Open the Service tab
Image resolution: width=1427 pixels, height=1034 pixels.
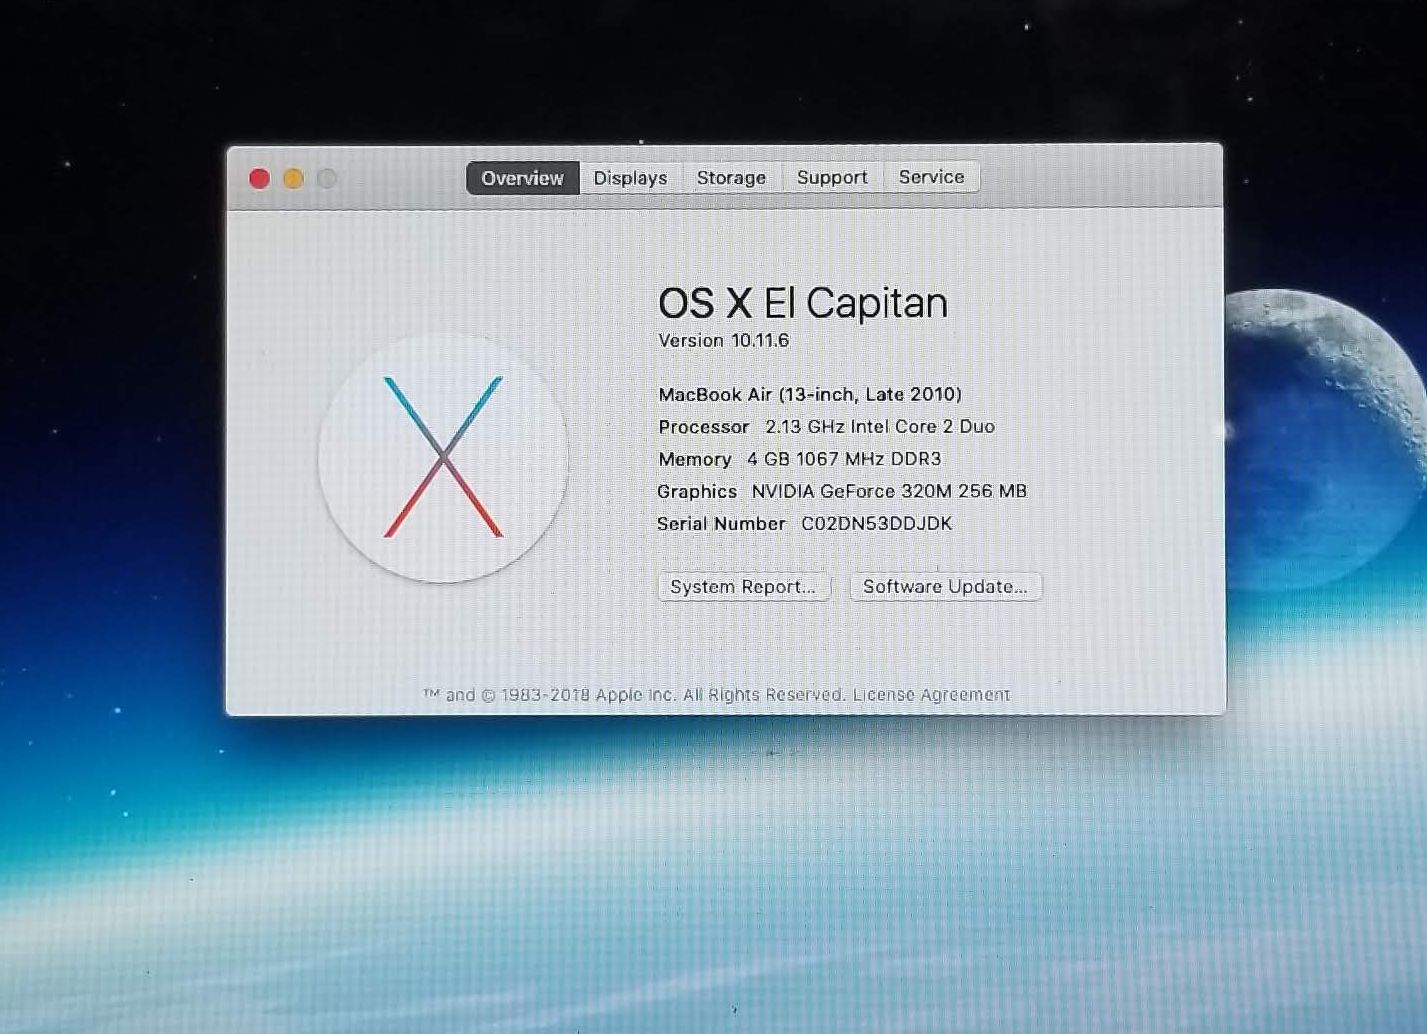(931, 177)
